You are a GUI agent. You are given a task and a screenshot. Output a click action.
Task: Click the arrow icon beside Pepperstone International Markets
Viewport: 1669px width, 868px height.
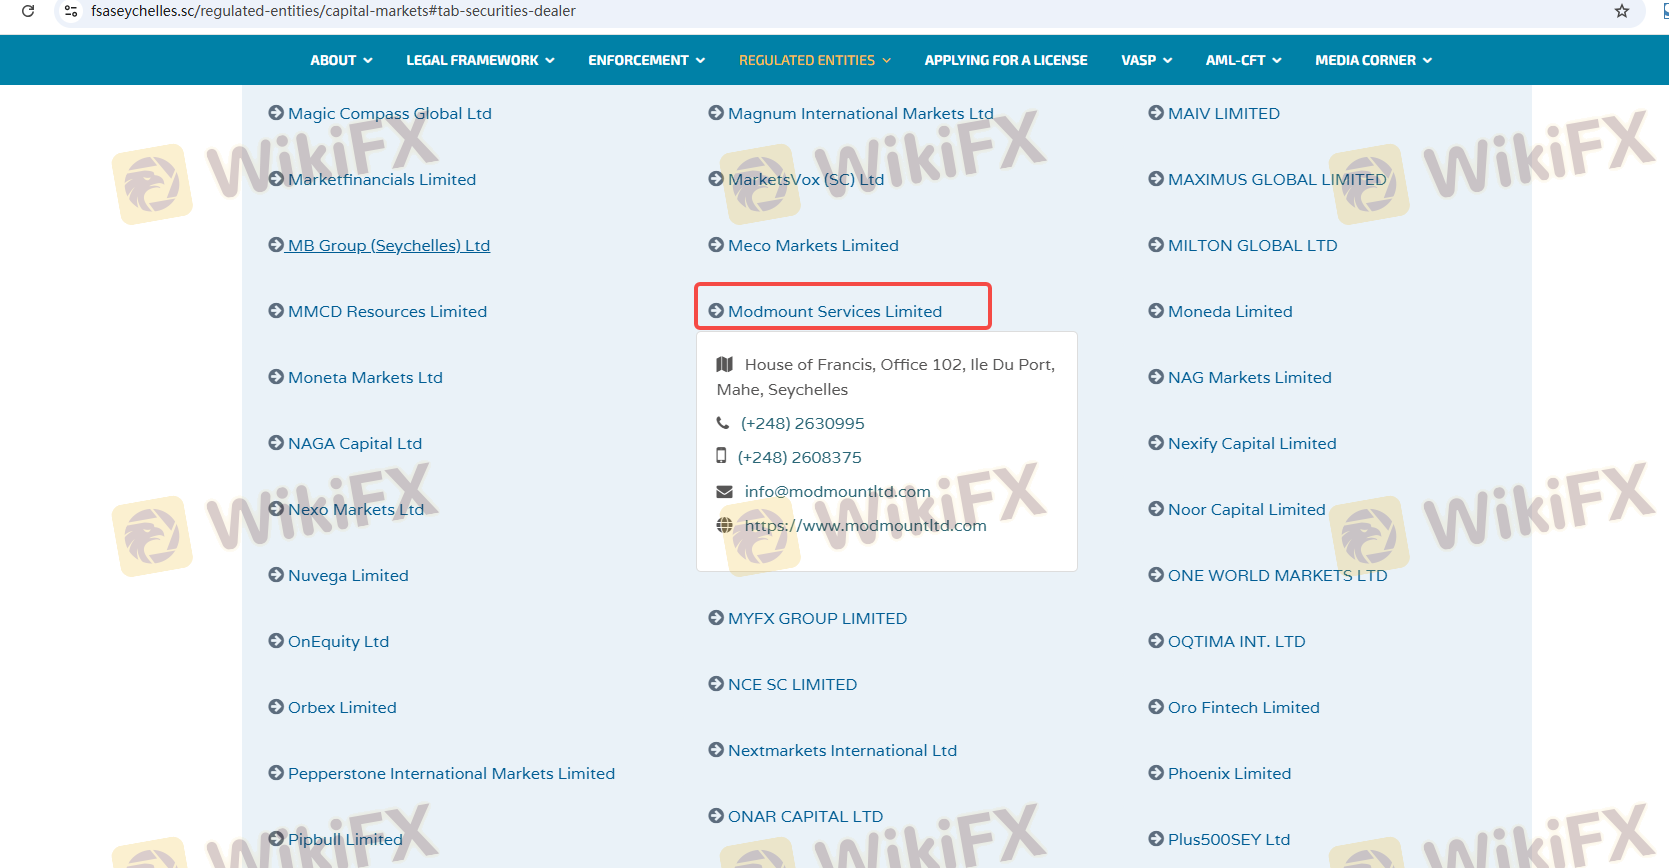(276, 773)
